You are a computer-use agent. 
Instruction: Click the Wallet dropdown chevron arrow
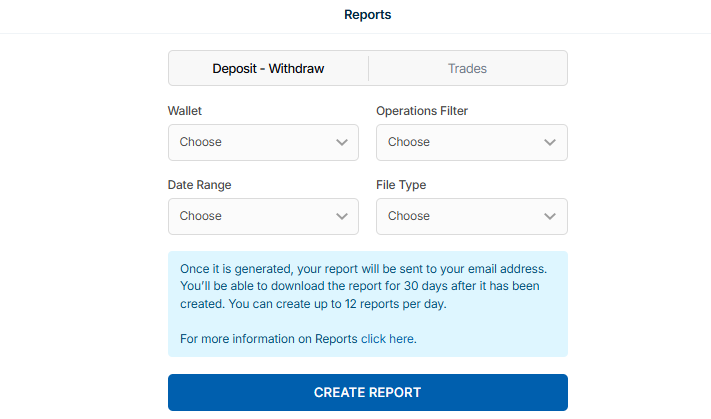click(341, 142)
